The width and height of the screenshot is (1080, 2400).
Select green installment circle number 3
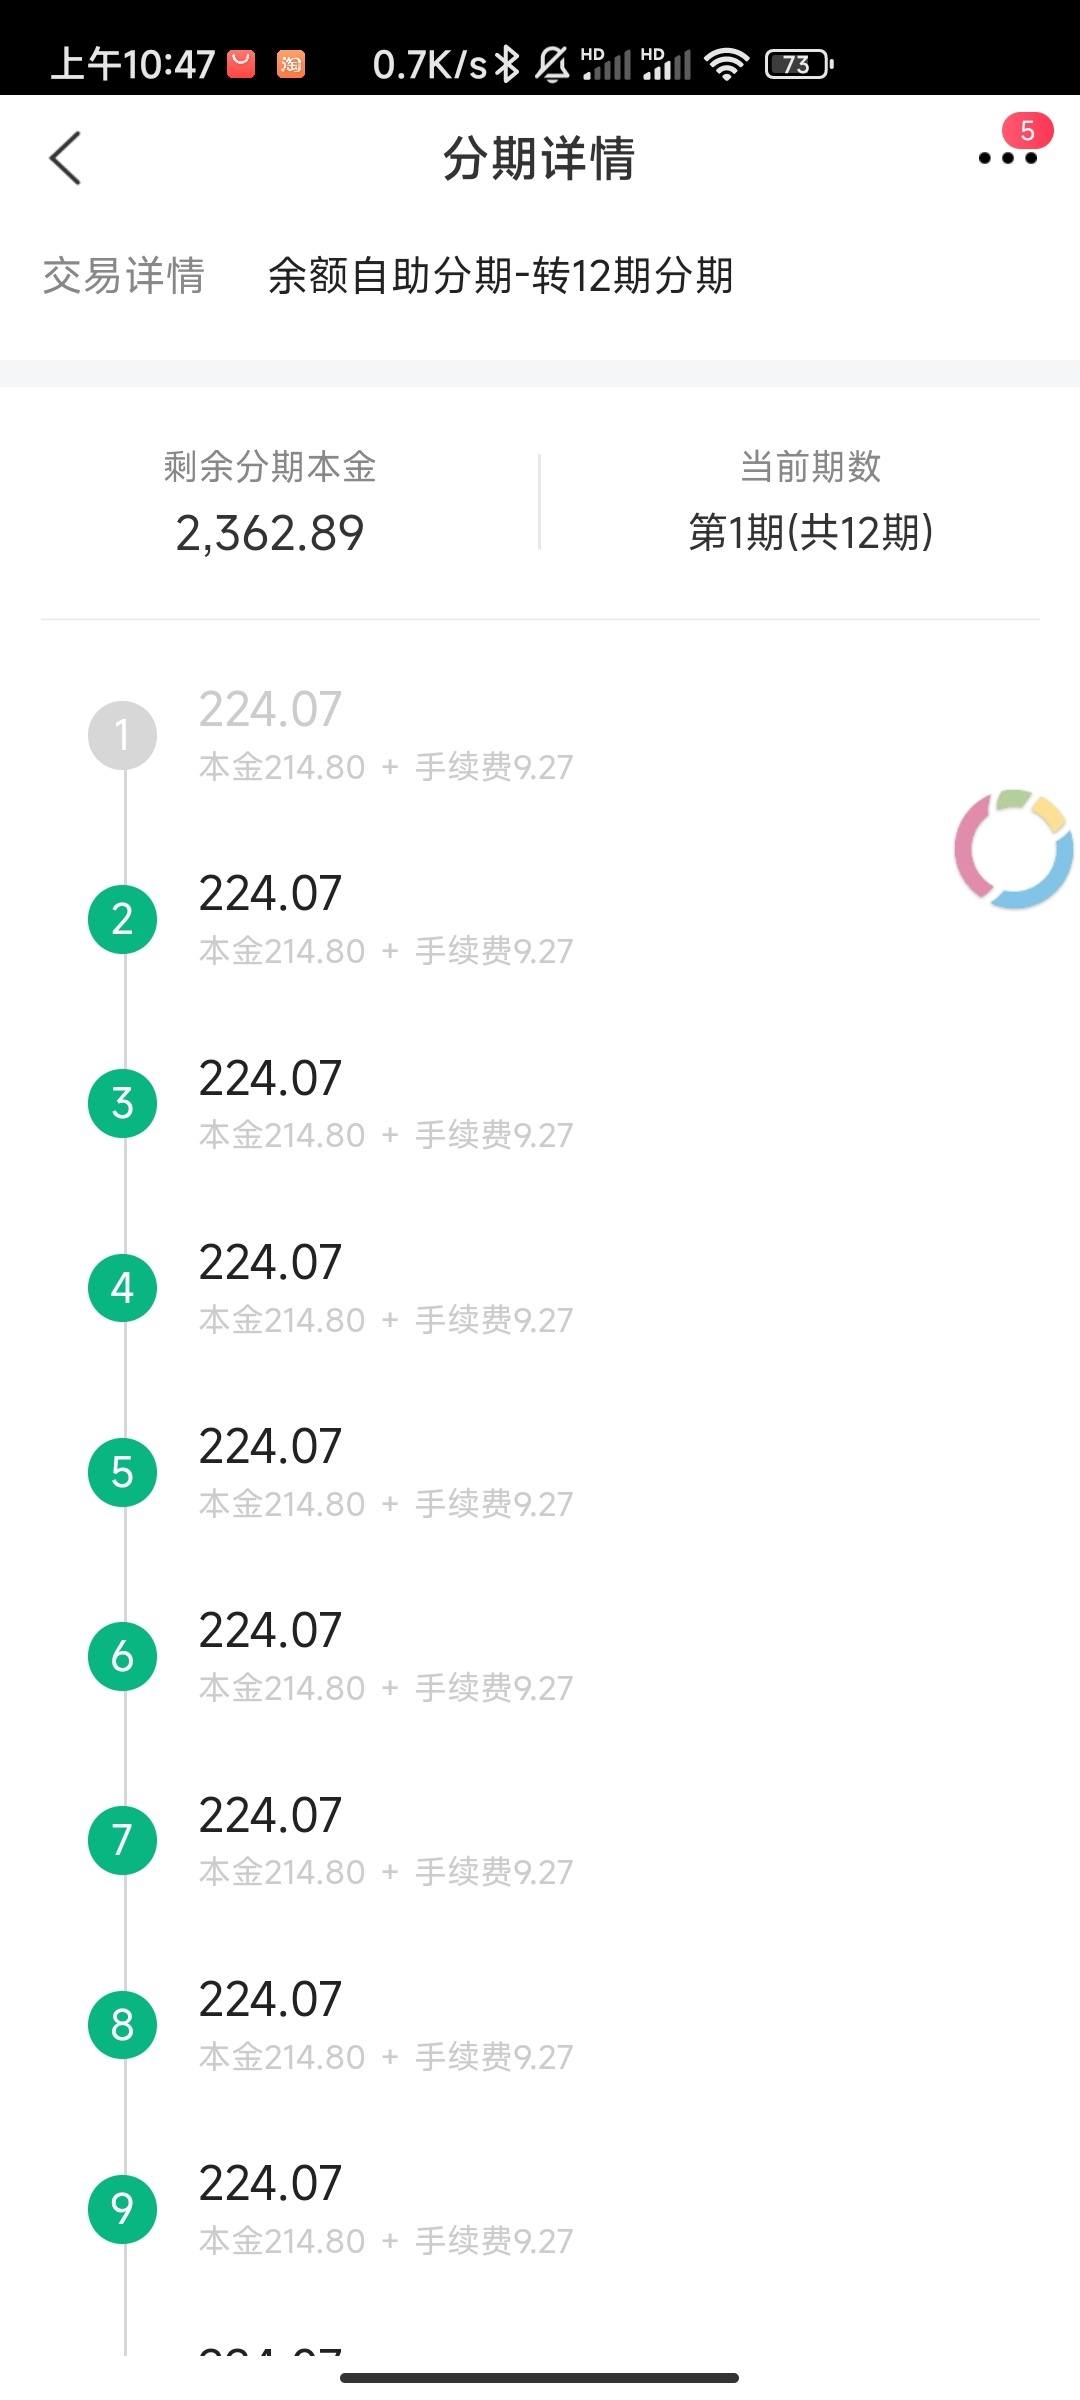pyautogui.click(x=123, y=1104)
